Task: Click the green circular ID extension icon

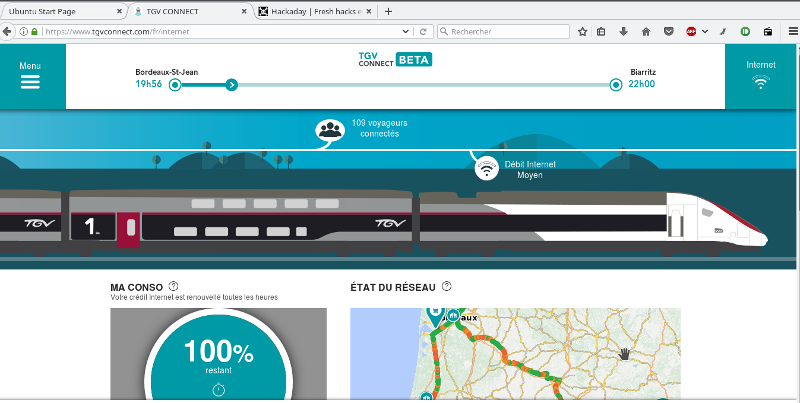Action: click(745, 32)
